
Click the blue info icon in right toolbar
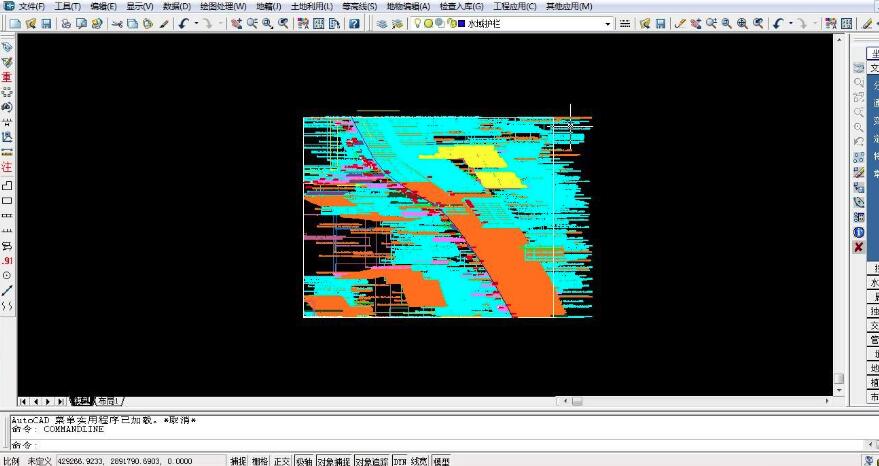click(859, 232)
